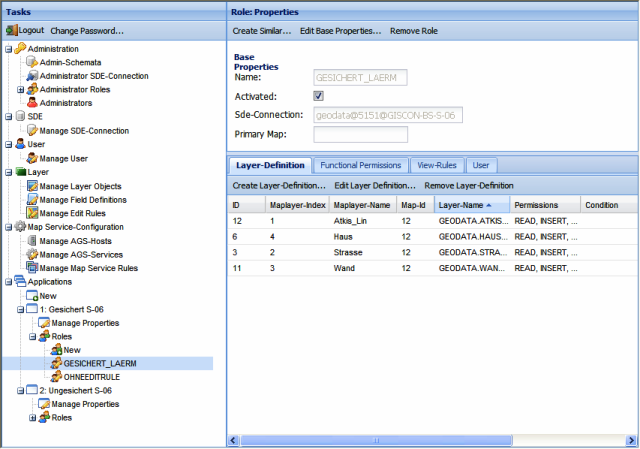The height and width of the screenshot is (449, 640).
Task: Click the Manage AGS-Hosts icon
Action: (32, 241)
